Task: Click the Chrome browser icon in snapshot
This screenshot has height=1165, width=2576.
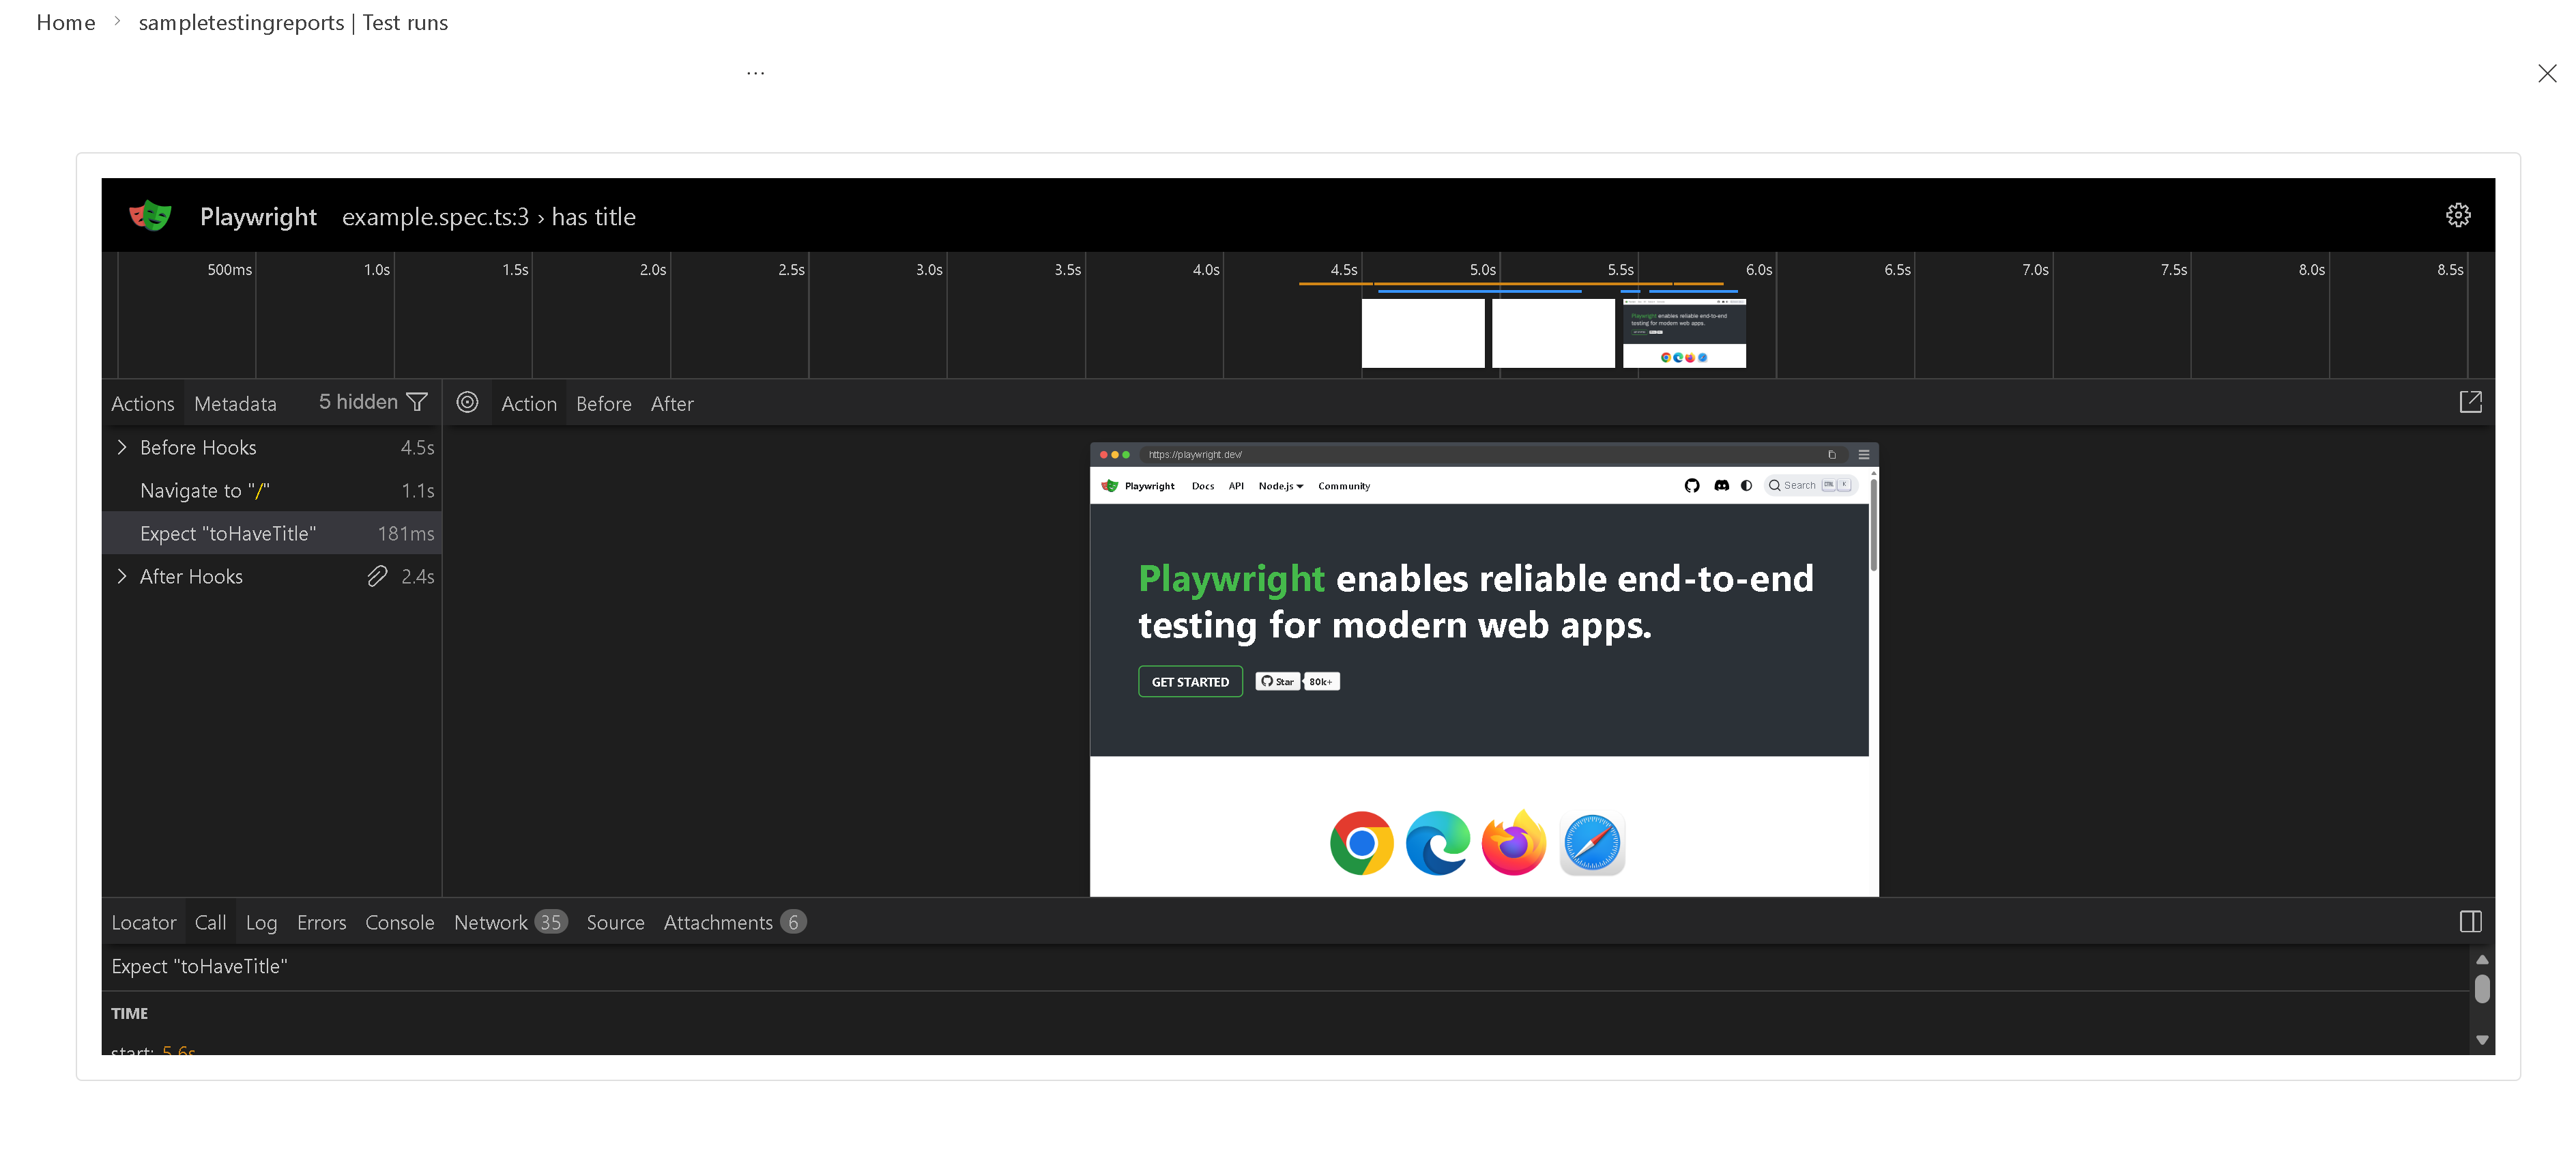Action: (1361, 843)
